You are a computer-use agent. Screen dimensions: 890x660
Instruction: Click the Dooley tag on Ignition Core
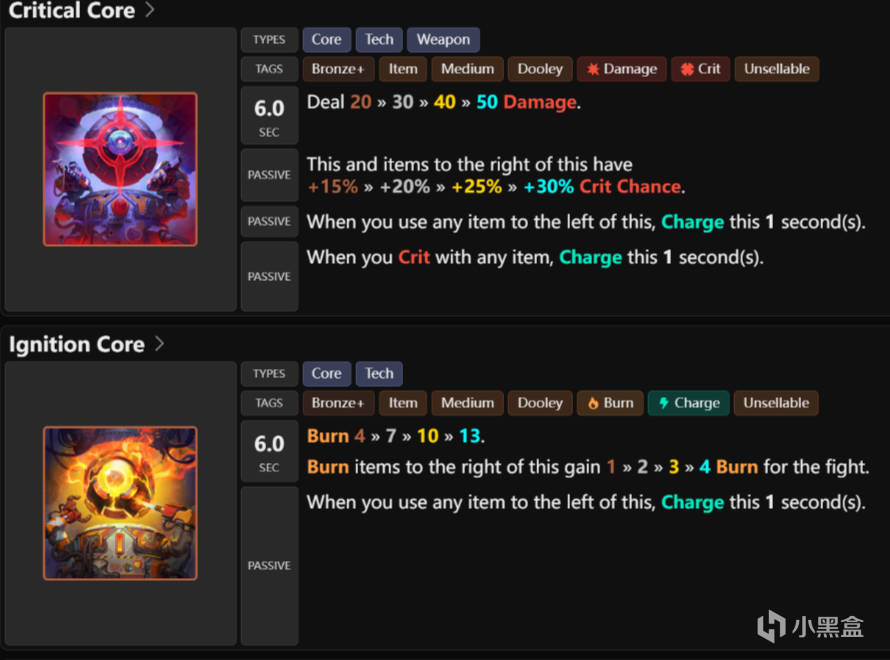[x=540, y=403]
